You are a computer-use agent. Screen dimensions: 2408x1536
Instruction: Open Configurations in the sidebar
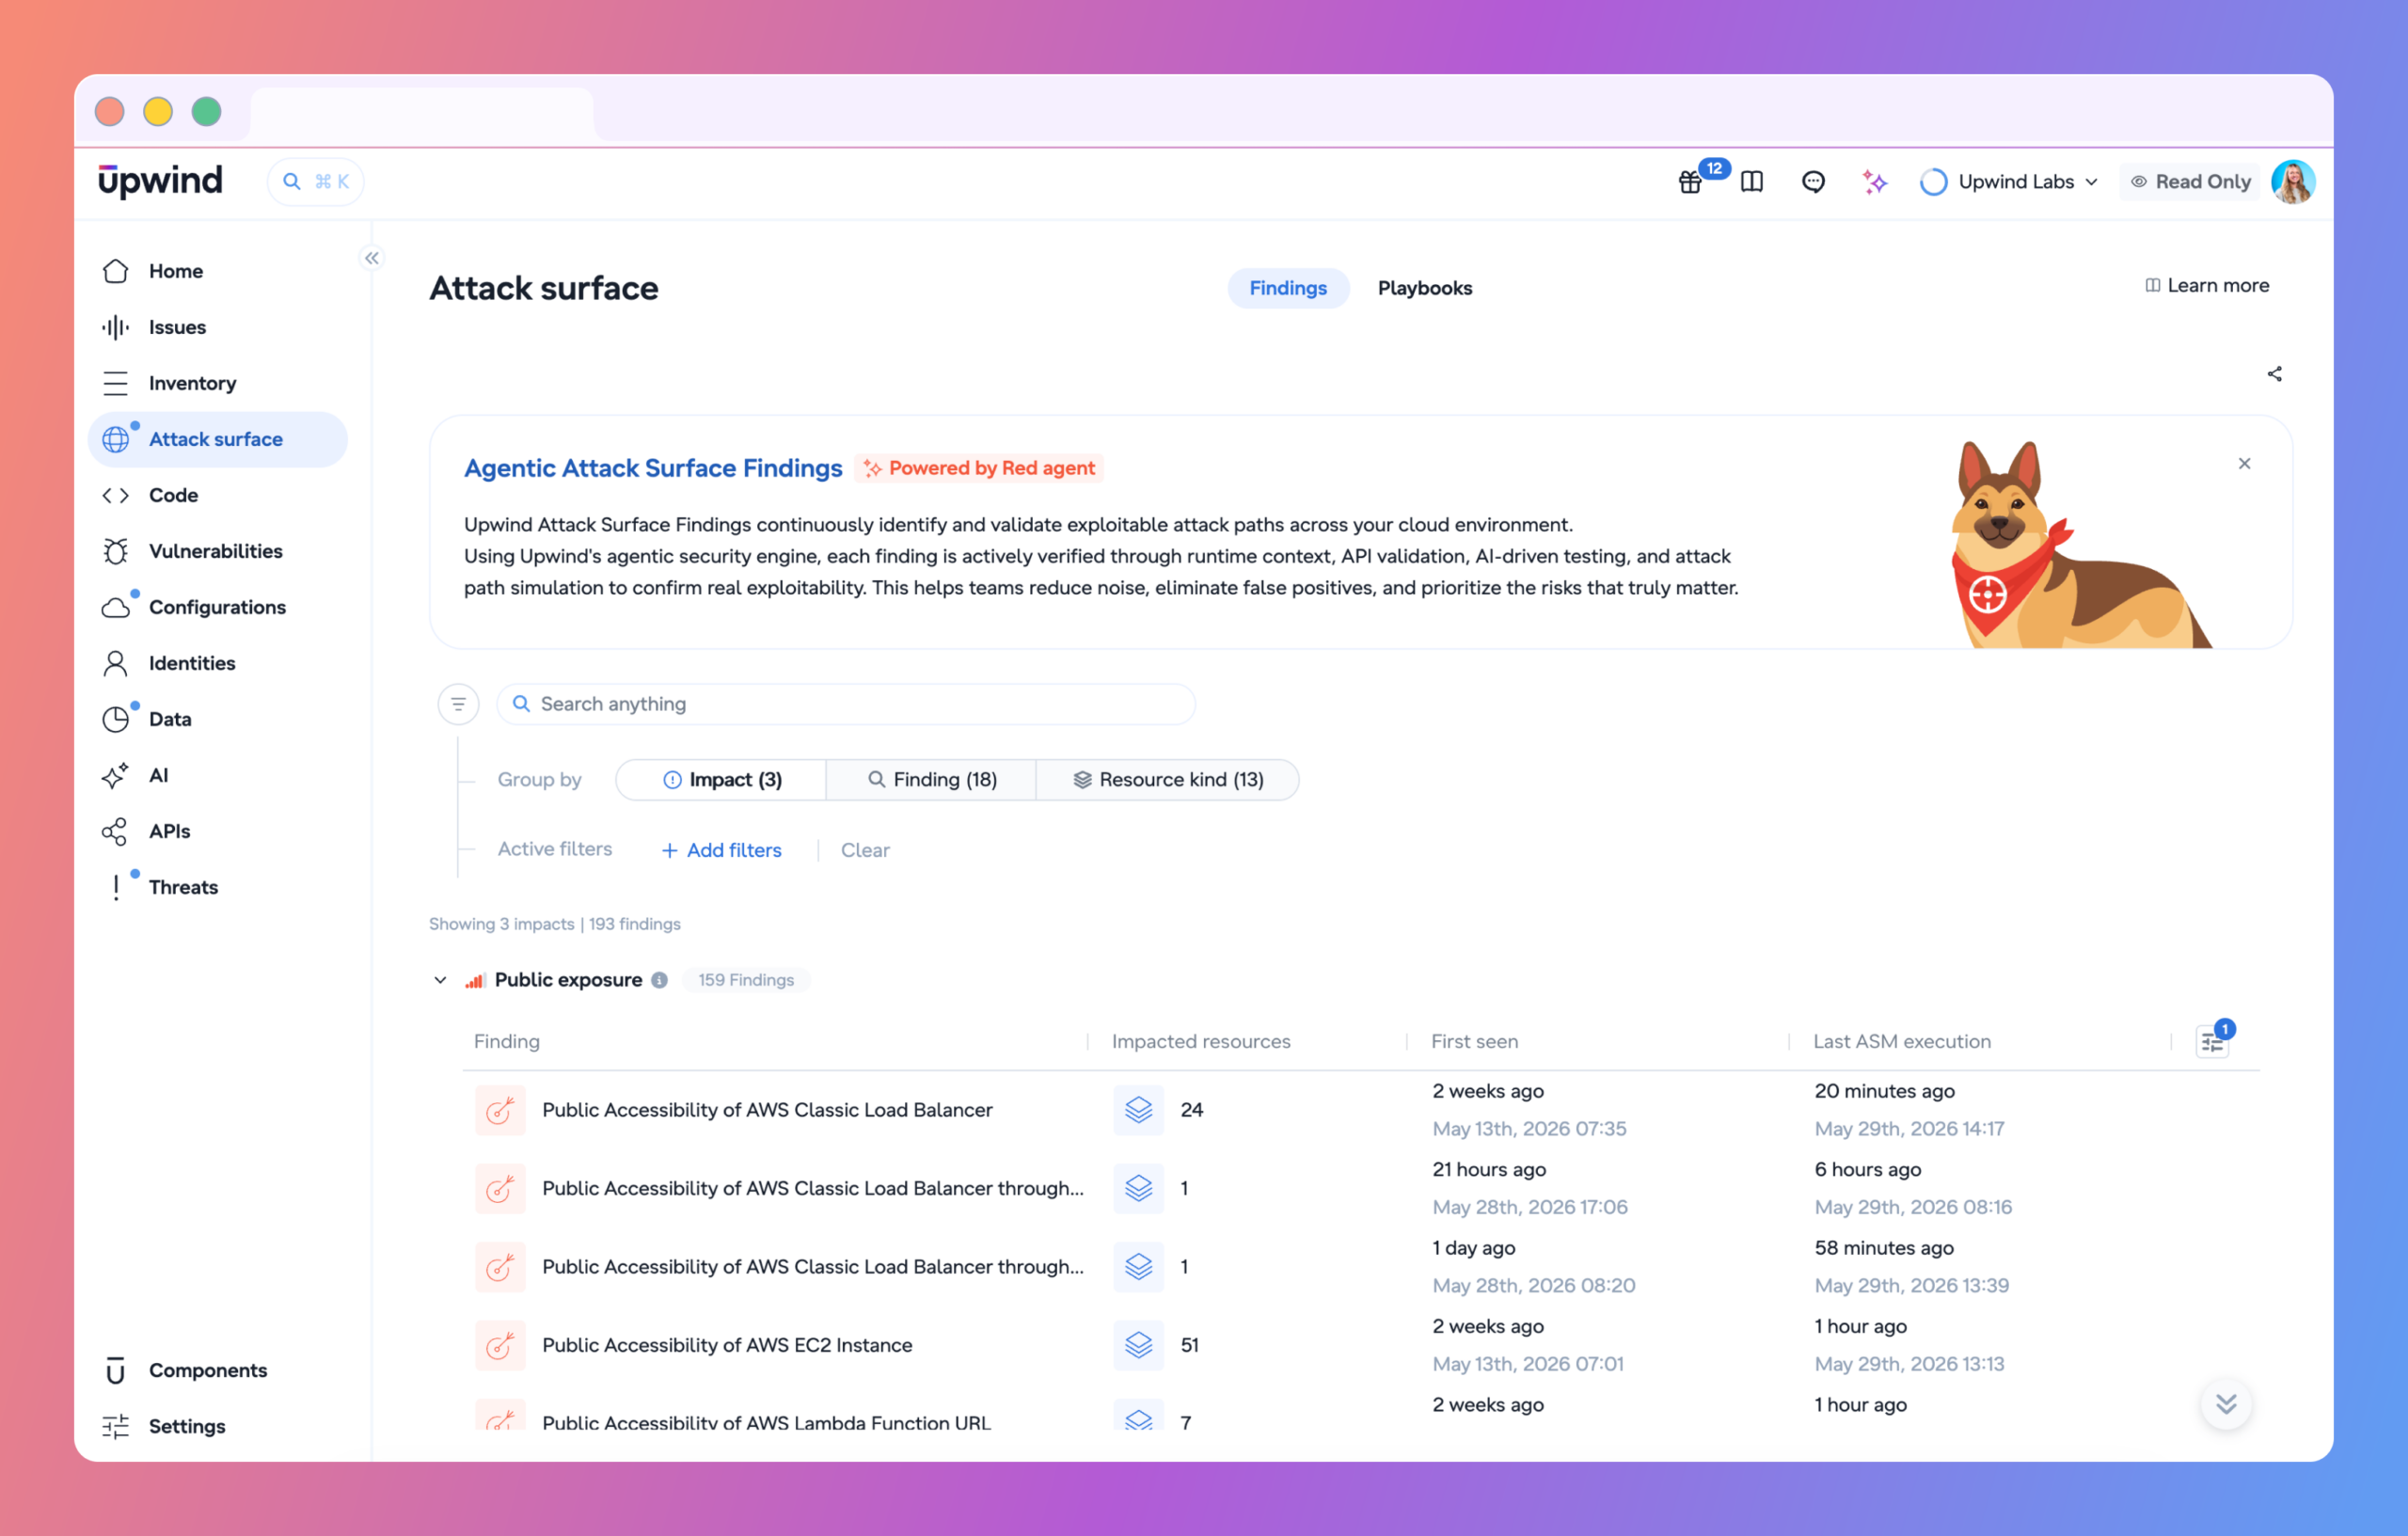tap(218, 607)
